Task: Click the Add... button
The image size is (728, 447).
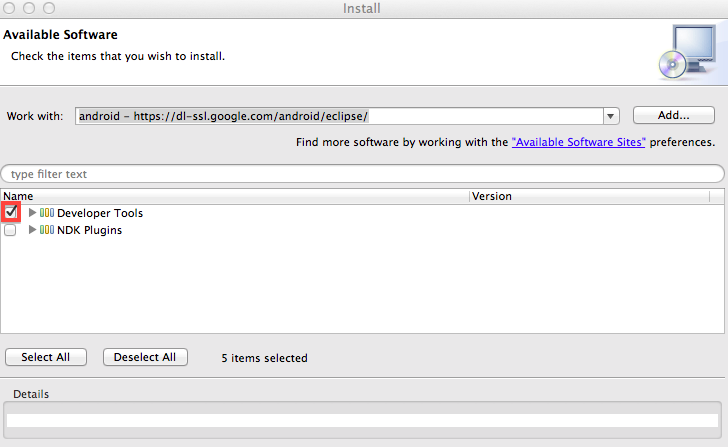Action: pos(674,115)
